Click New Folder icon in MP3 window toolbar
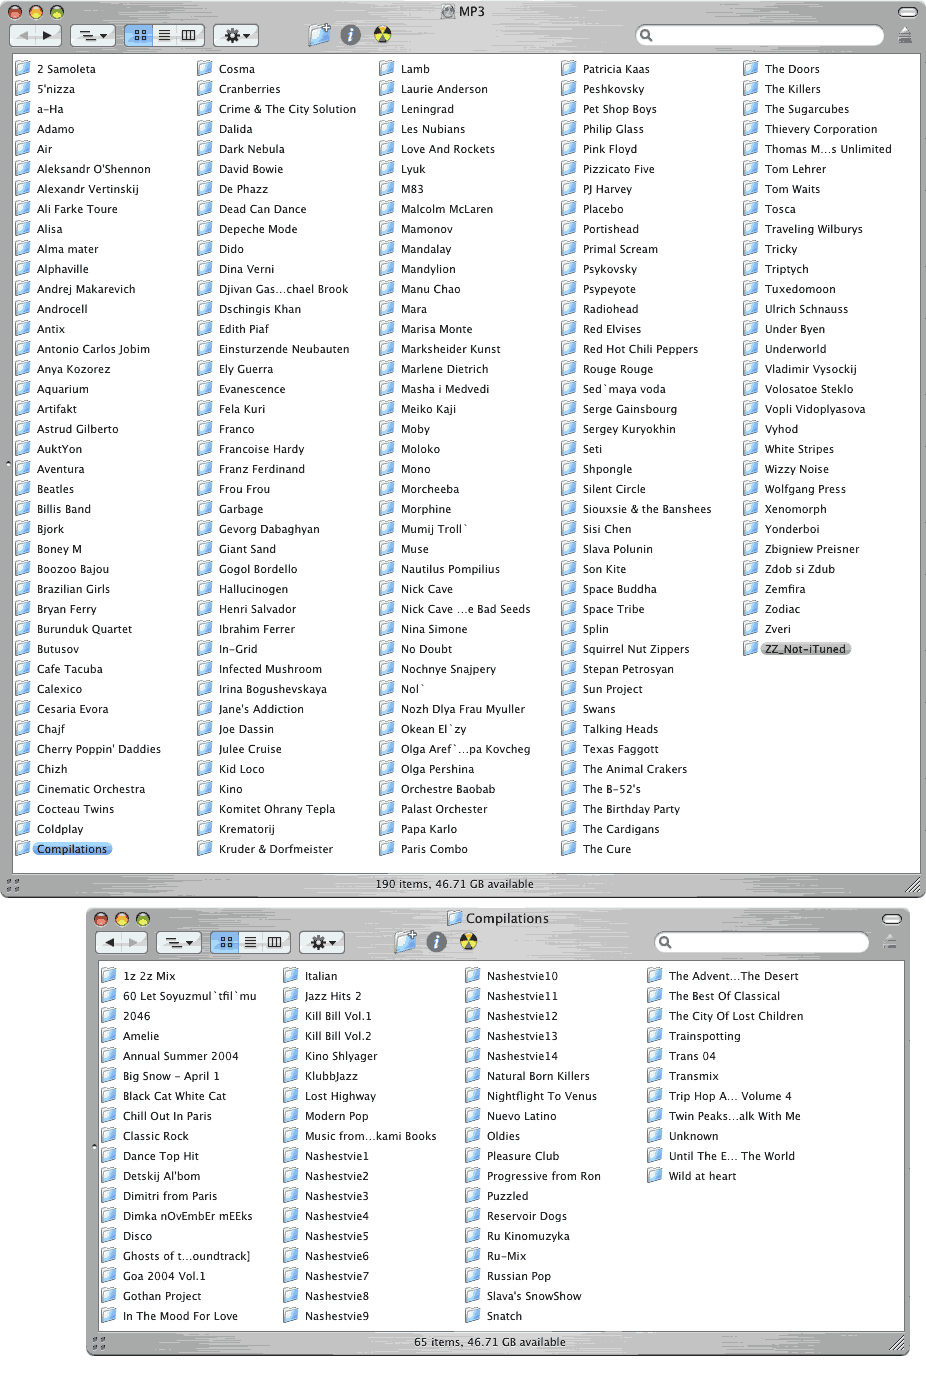 click(x=319, y=35)
